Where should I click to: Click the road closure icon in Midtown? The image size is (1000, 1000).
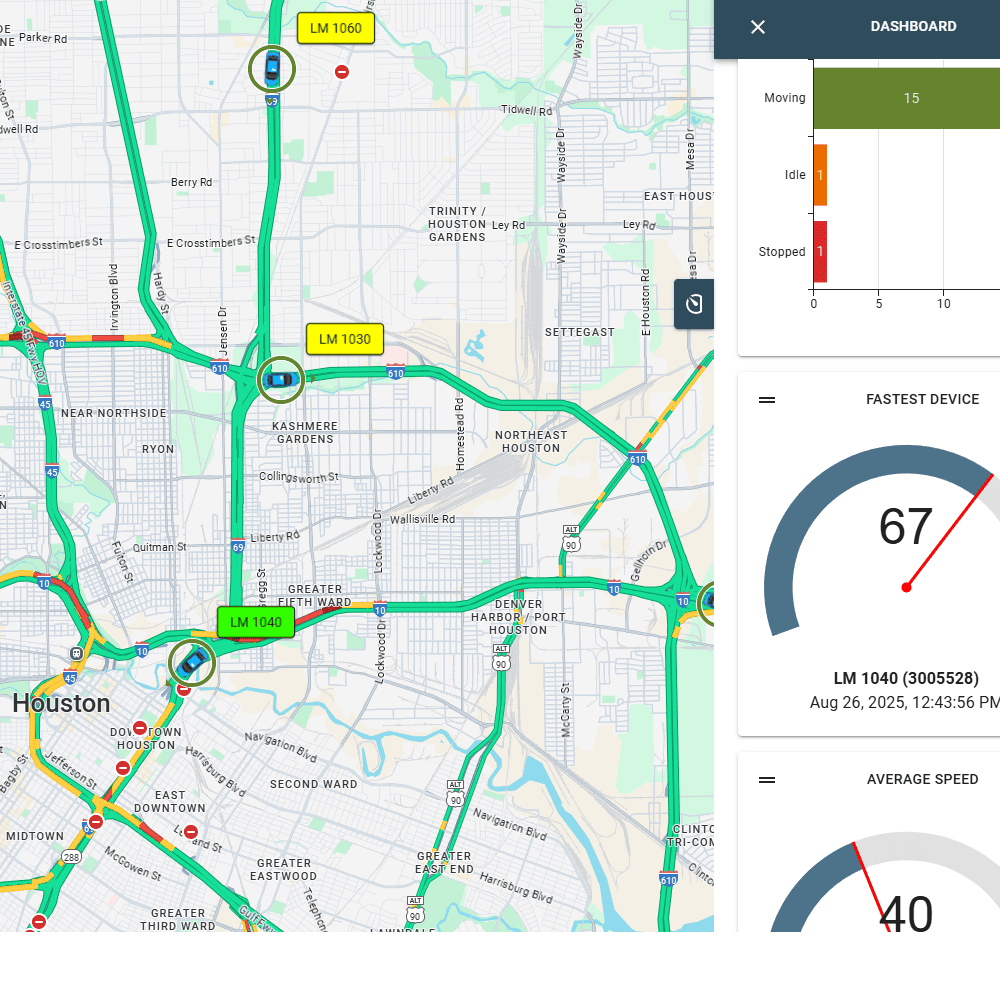point(94,821)
